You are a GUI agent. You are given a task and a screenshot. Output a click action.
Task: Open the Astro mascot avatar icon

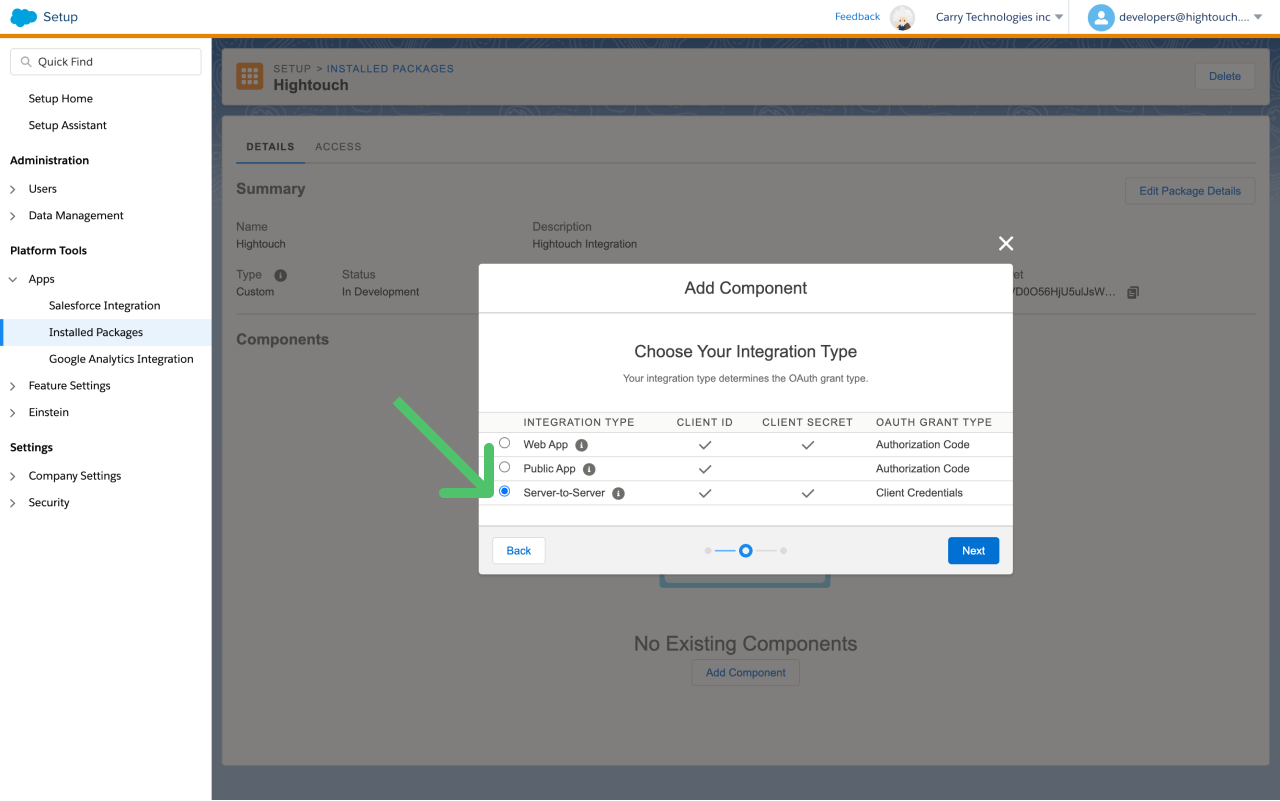click(x=902, y=17)
